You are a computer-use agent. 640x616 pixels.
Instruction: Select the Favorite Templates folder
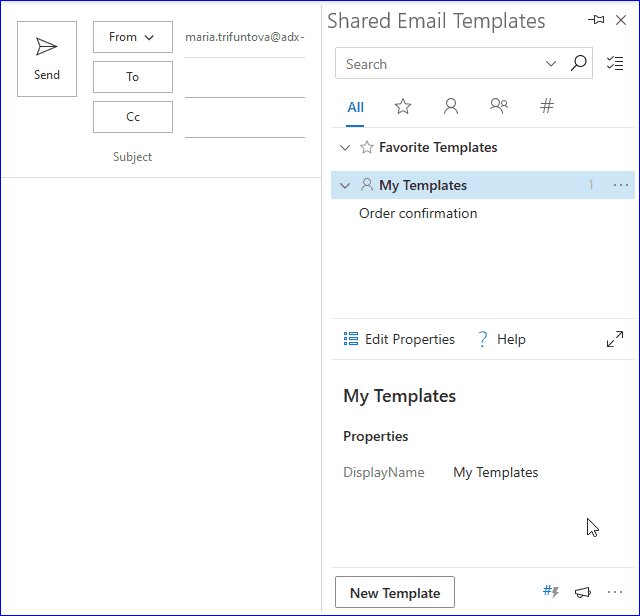point(483,147)
